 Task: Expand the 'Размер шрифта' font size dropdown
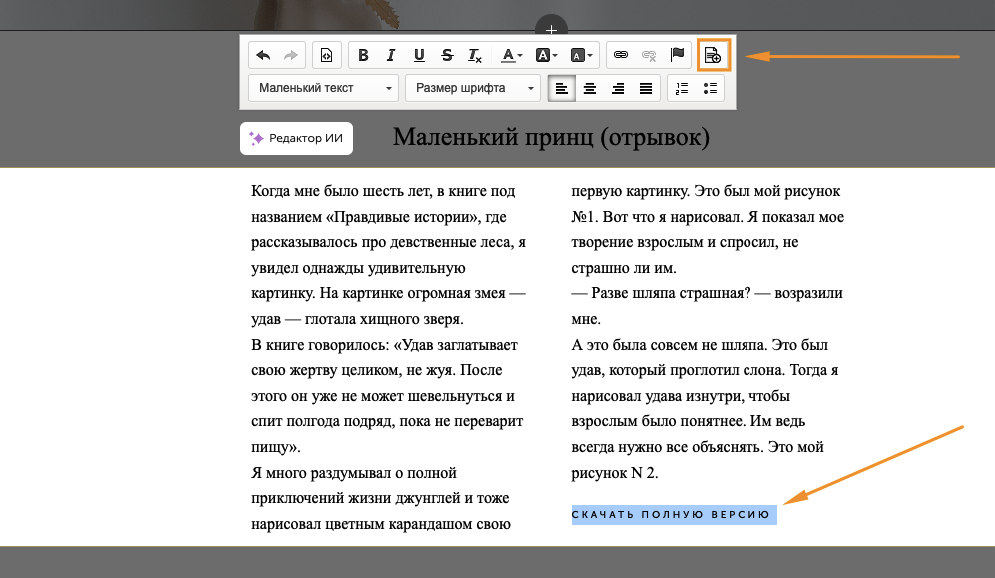point(473,88)
